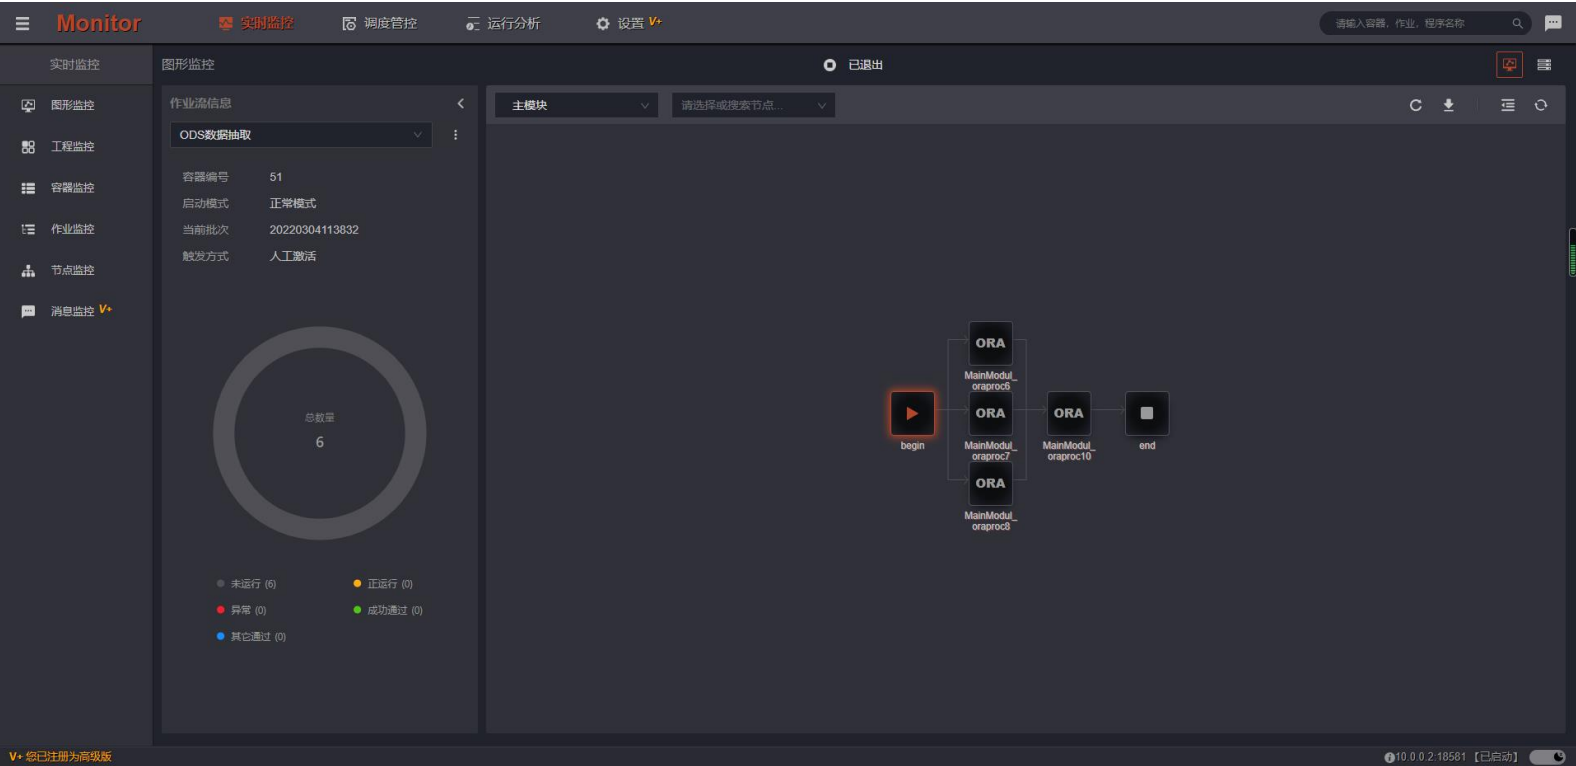Switch to graphic monitor view icon
The height and width of the screenshot is (766, 1576).
[1509, 65]
